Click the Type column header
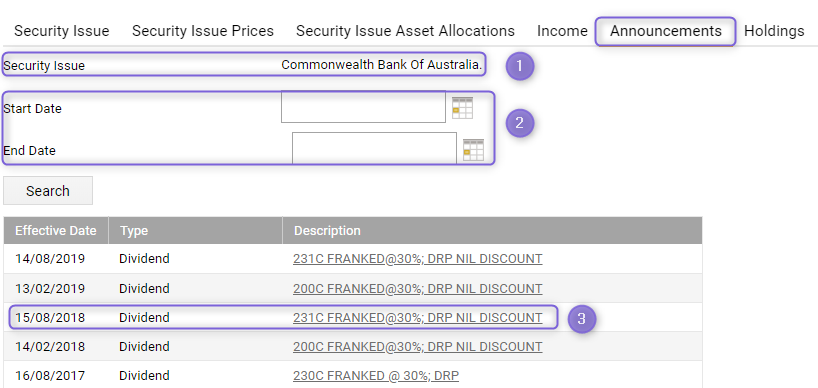The image size is (818, 388). coord(196,231)
